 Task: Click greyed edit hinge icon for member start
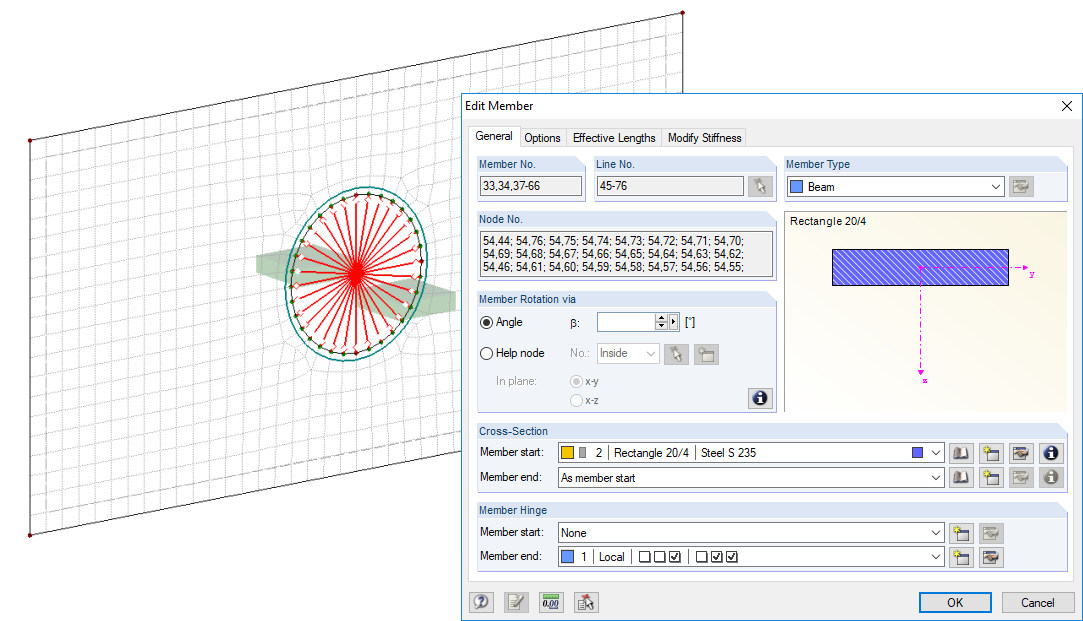tap(991, 533)
